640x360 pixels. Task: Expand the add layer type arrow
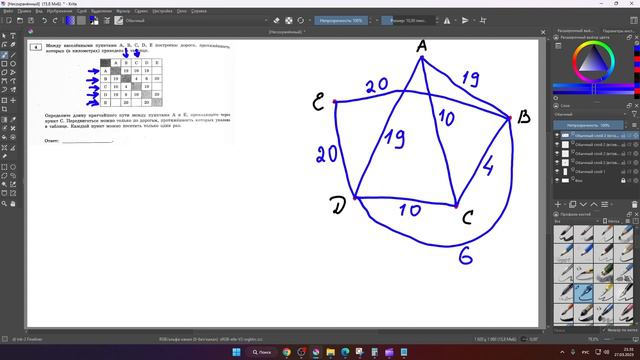pos(565,204)
